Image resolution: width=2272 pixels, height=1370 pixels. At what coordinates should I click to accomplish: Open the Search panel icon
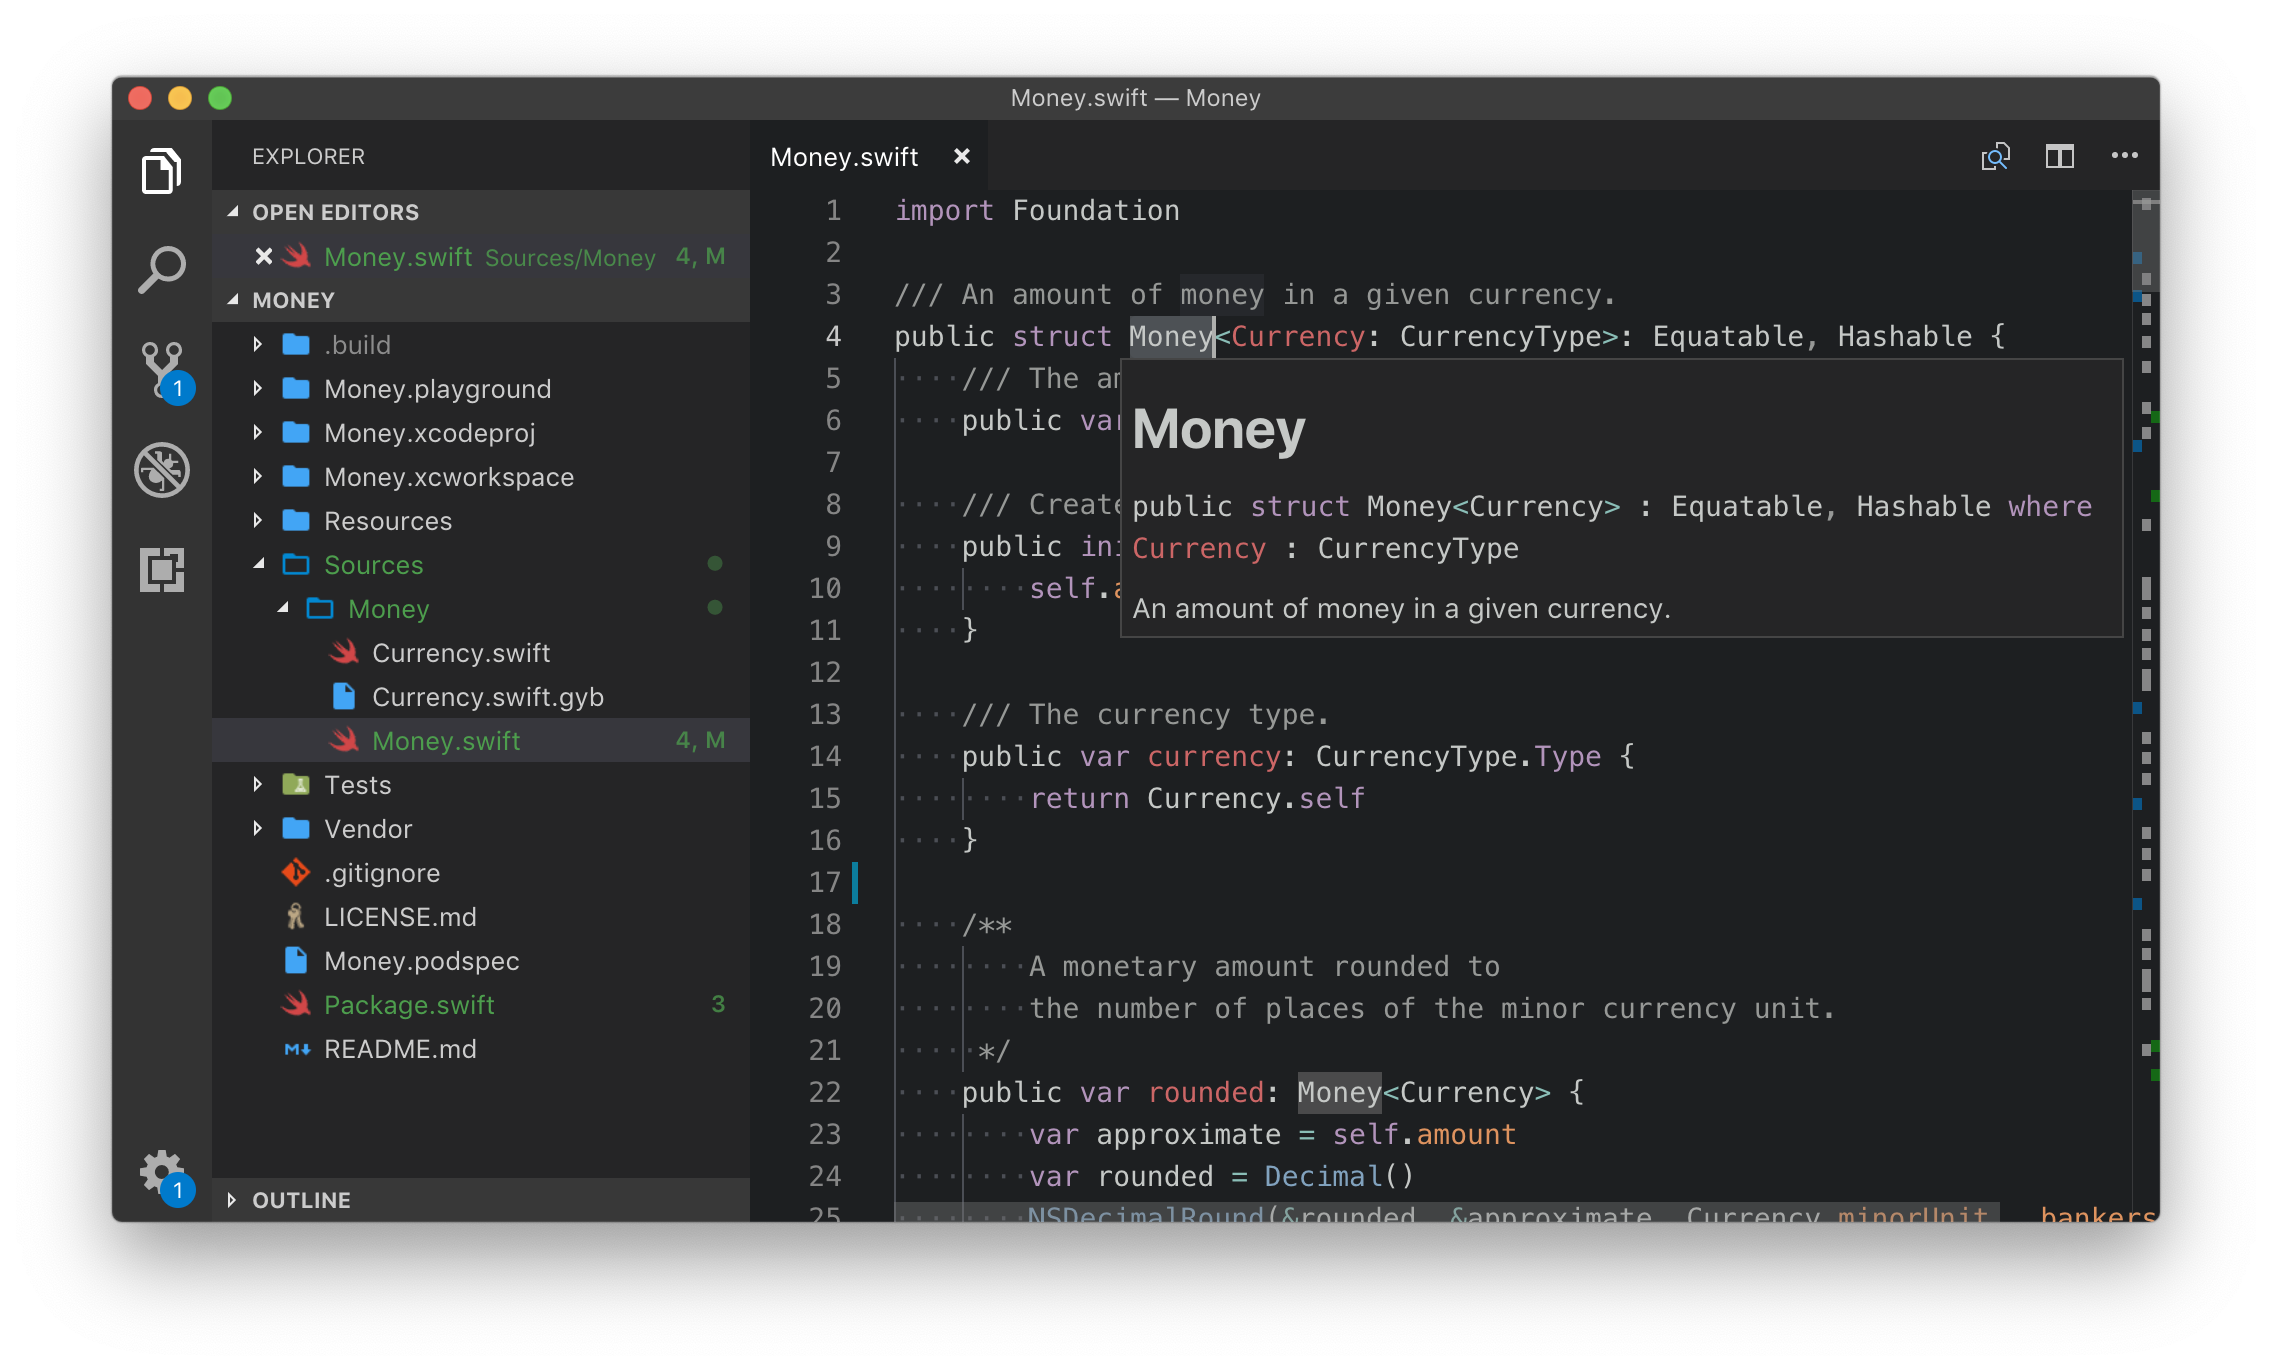(161, 268)
